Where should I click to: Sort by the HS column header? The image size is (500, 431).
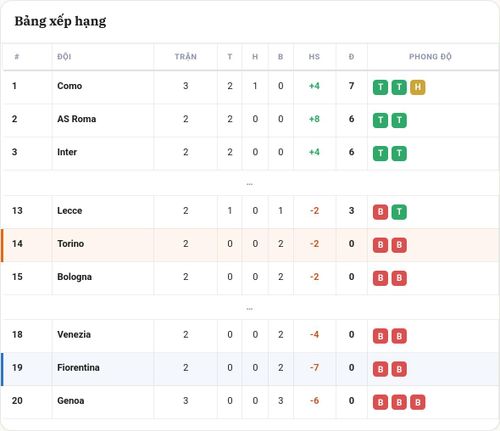(314, 57)
